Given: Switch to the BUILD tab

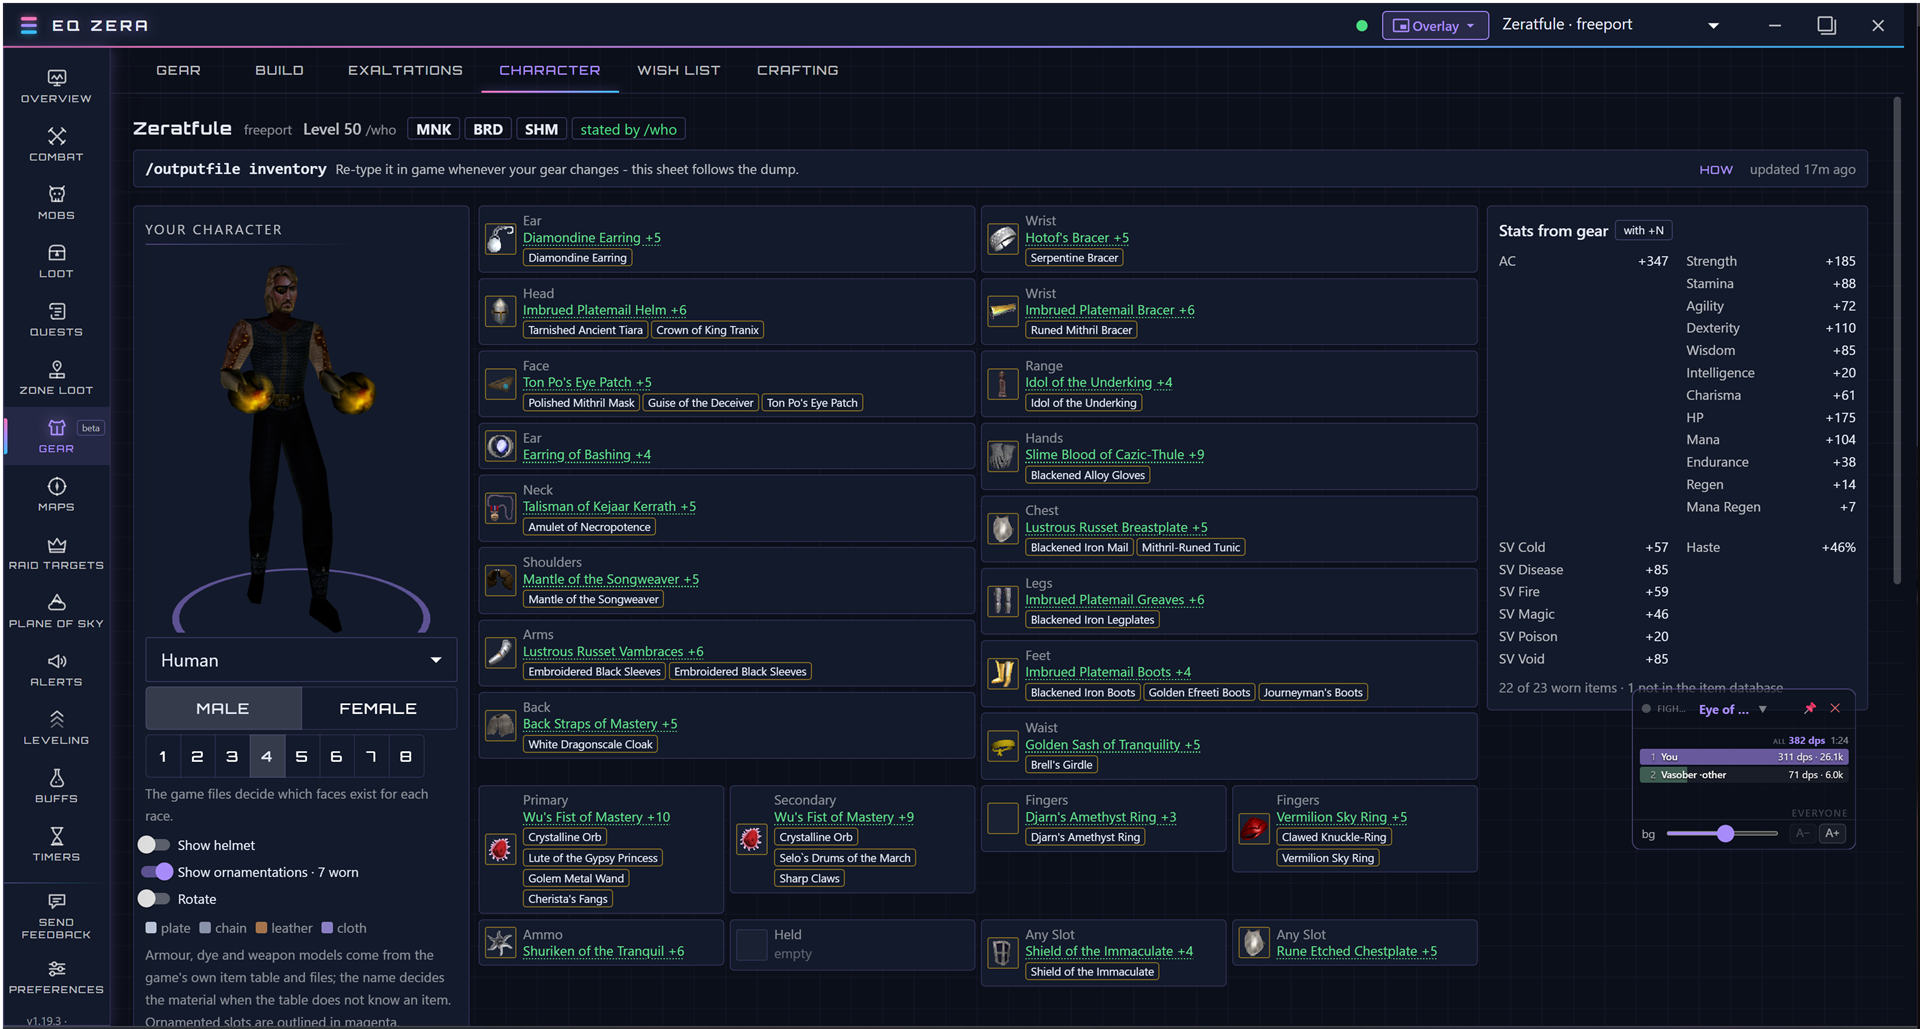Looking at the screenshot, I should (279, 70).
